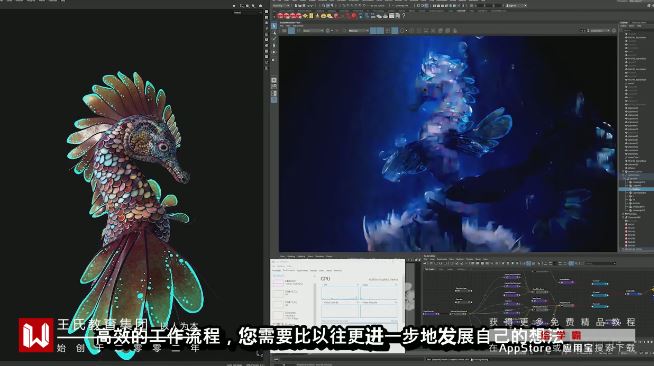Select the arrow Select tool in Maya toolbox
The width and height of the screenshot is (654, 366).
[x=274, y=26]
